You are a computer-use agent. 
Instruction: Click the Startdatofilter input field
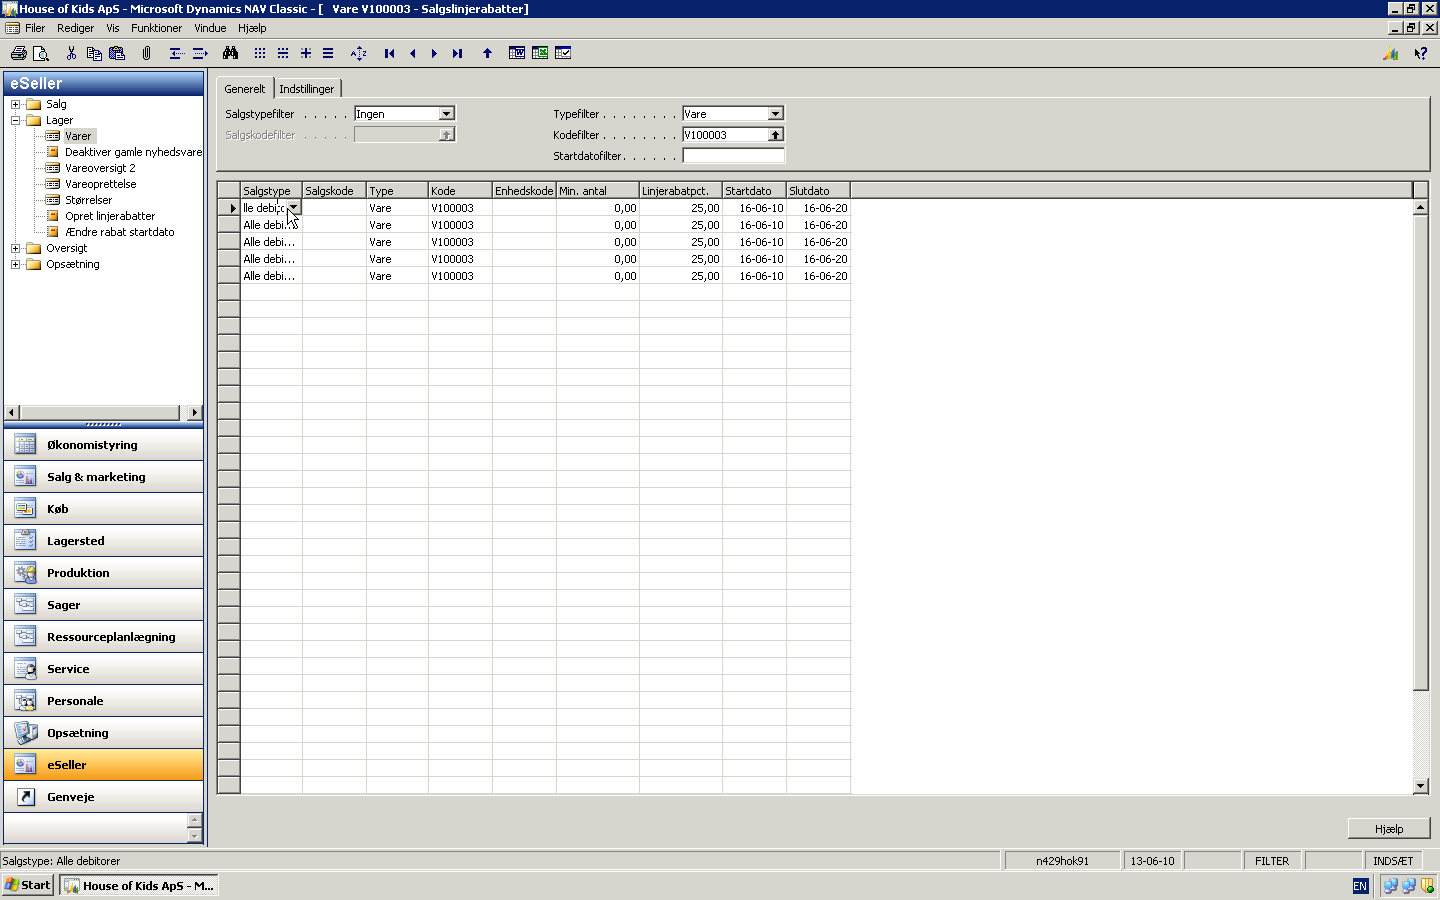tap(733, 156)
